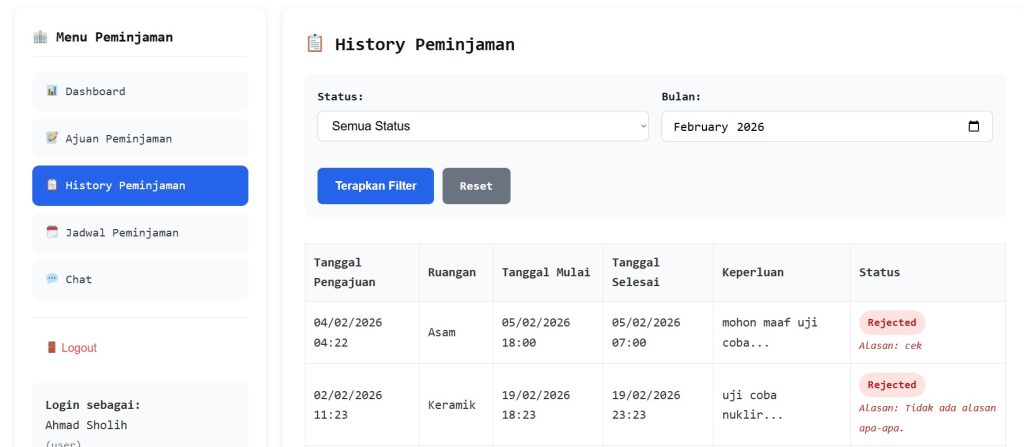Click the Status dropdown chevron arrow
The width and height of the screenshot is (1024, 447).
pos(642,126)
